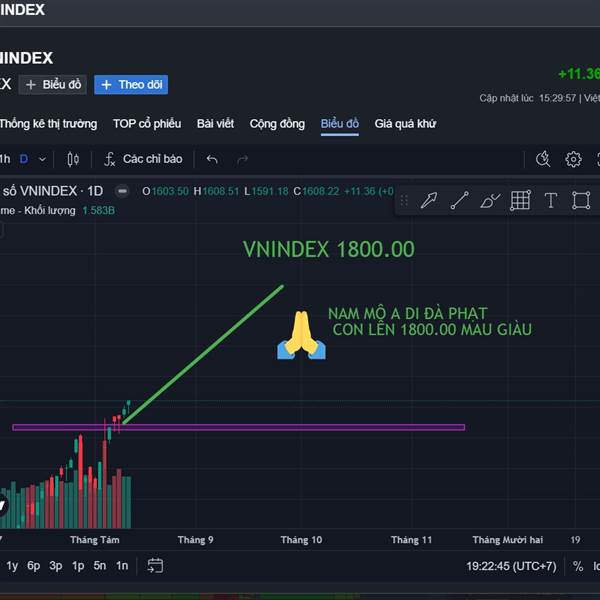Open chart settings gear
Screen dimensions: 600x600
573,159
